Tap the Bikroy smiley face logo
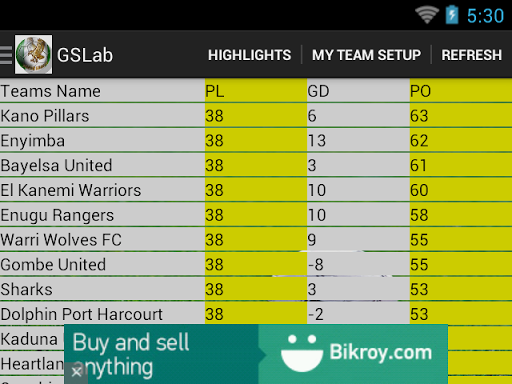Screen dimensions: 512x384 pyautogui.click(x=302, y=353)
